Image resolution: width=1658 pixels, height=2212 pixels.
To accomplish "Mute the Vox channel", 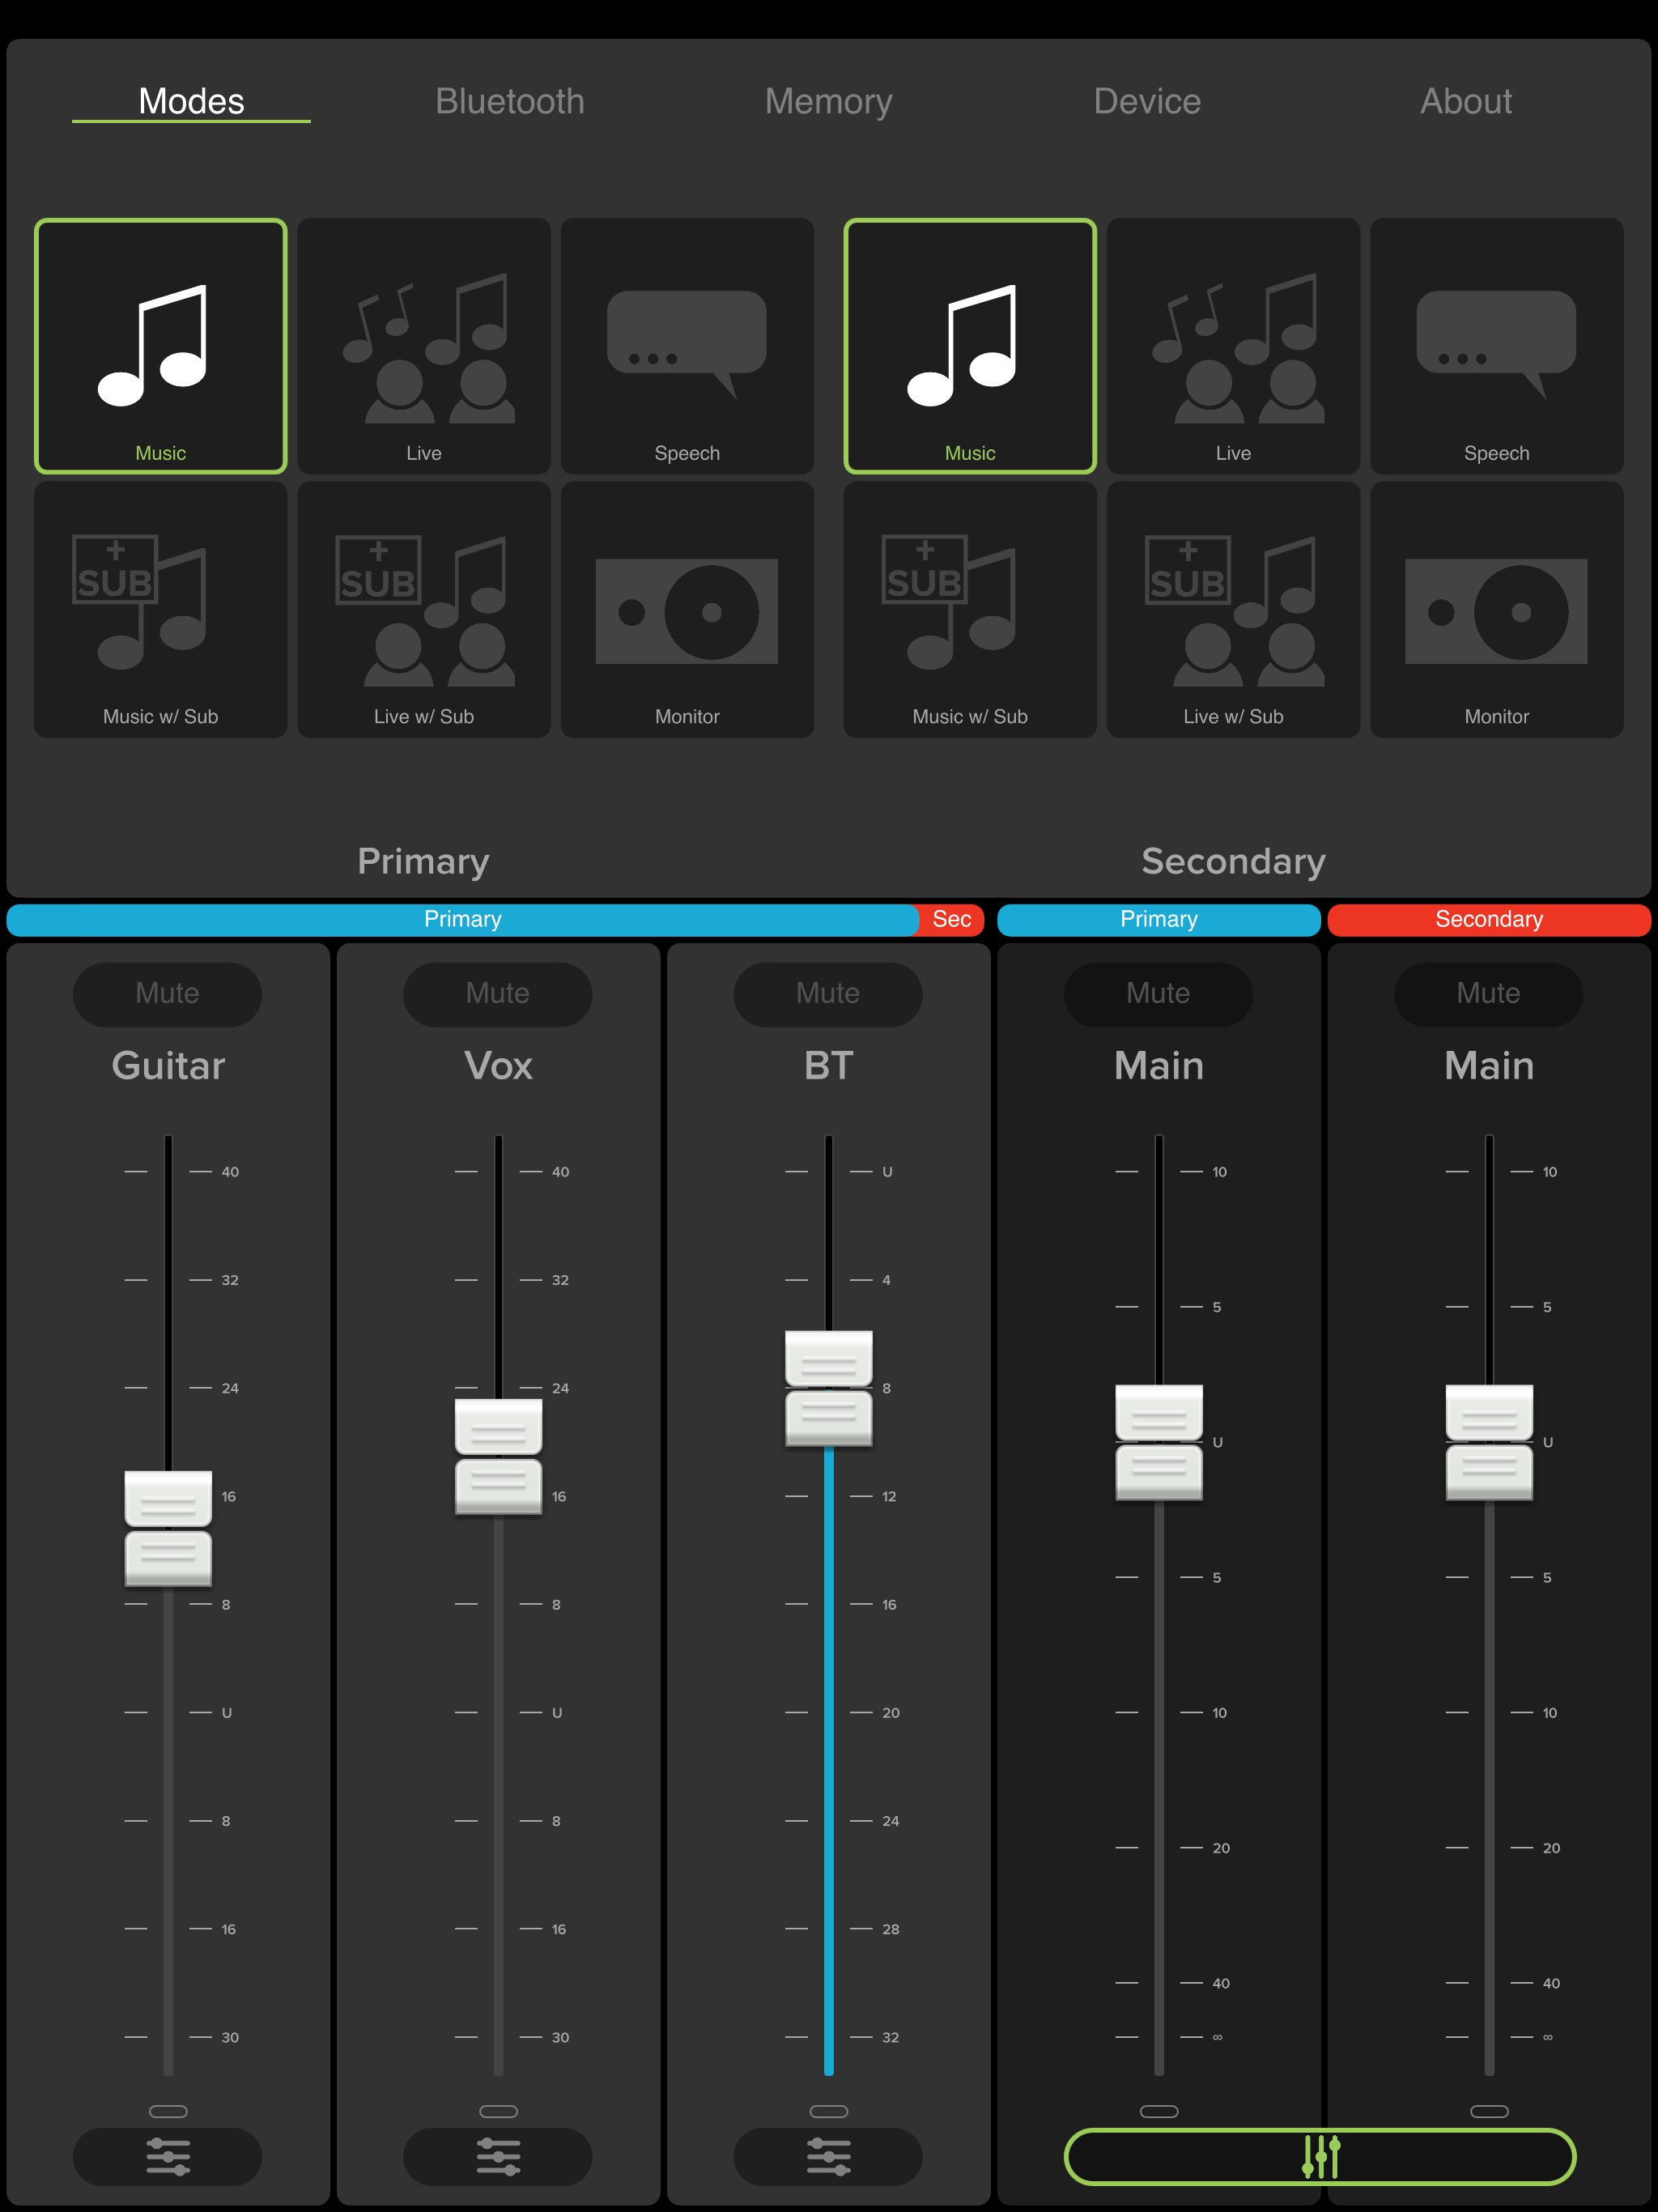I will point(497,993).
